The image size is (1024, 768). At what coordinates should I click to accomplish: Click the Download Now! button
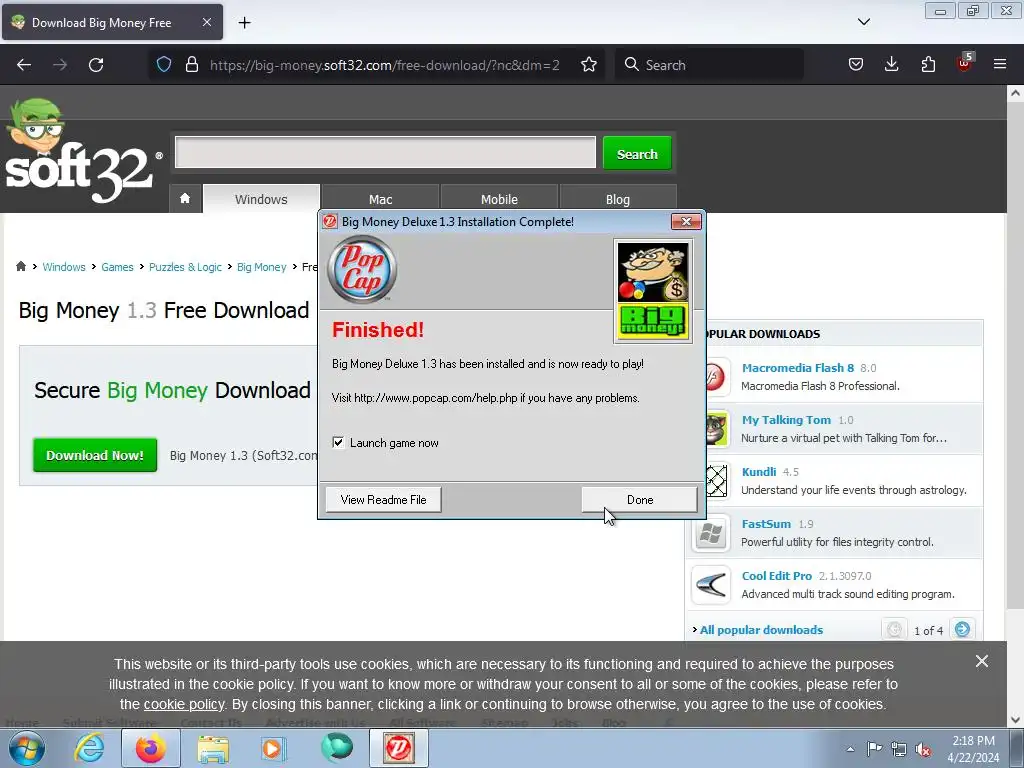tap(95, 455)
